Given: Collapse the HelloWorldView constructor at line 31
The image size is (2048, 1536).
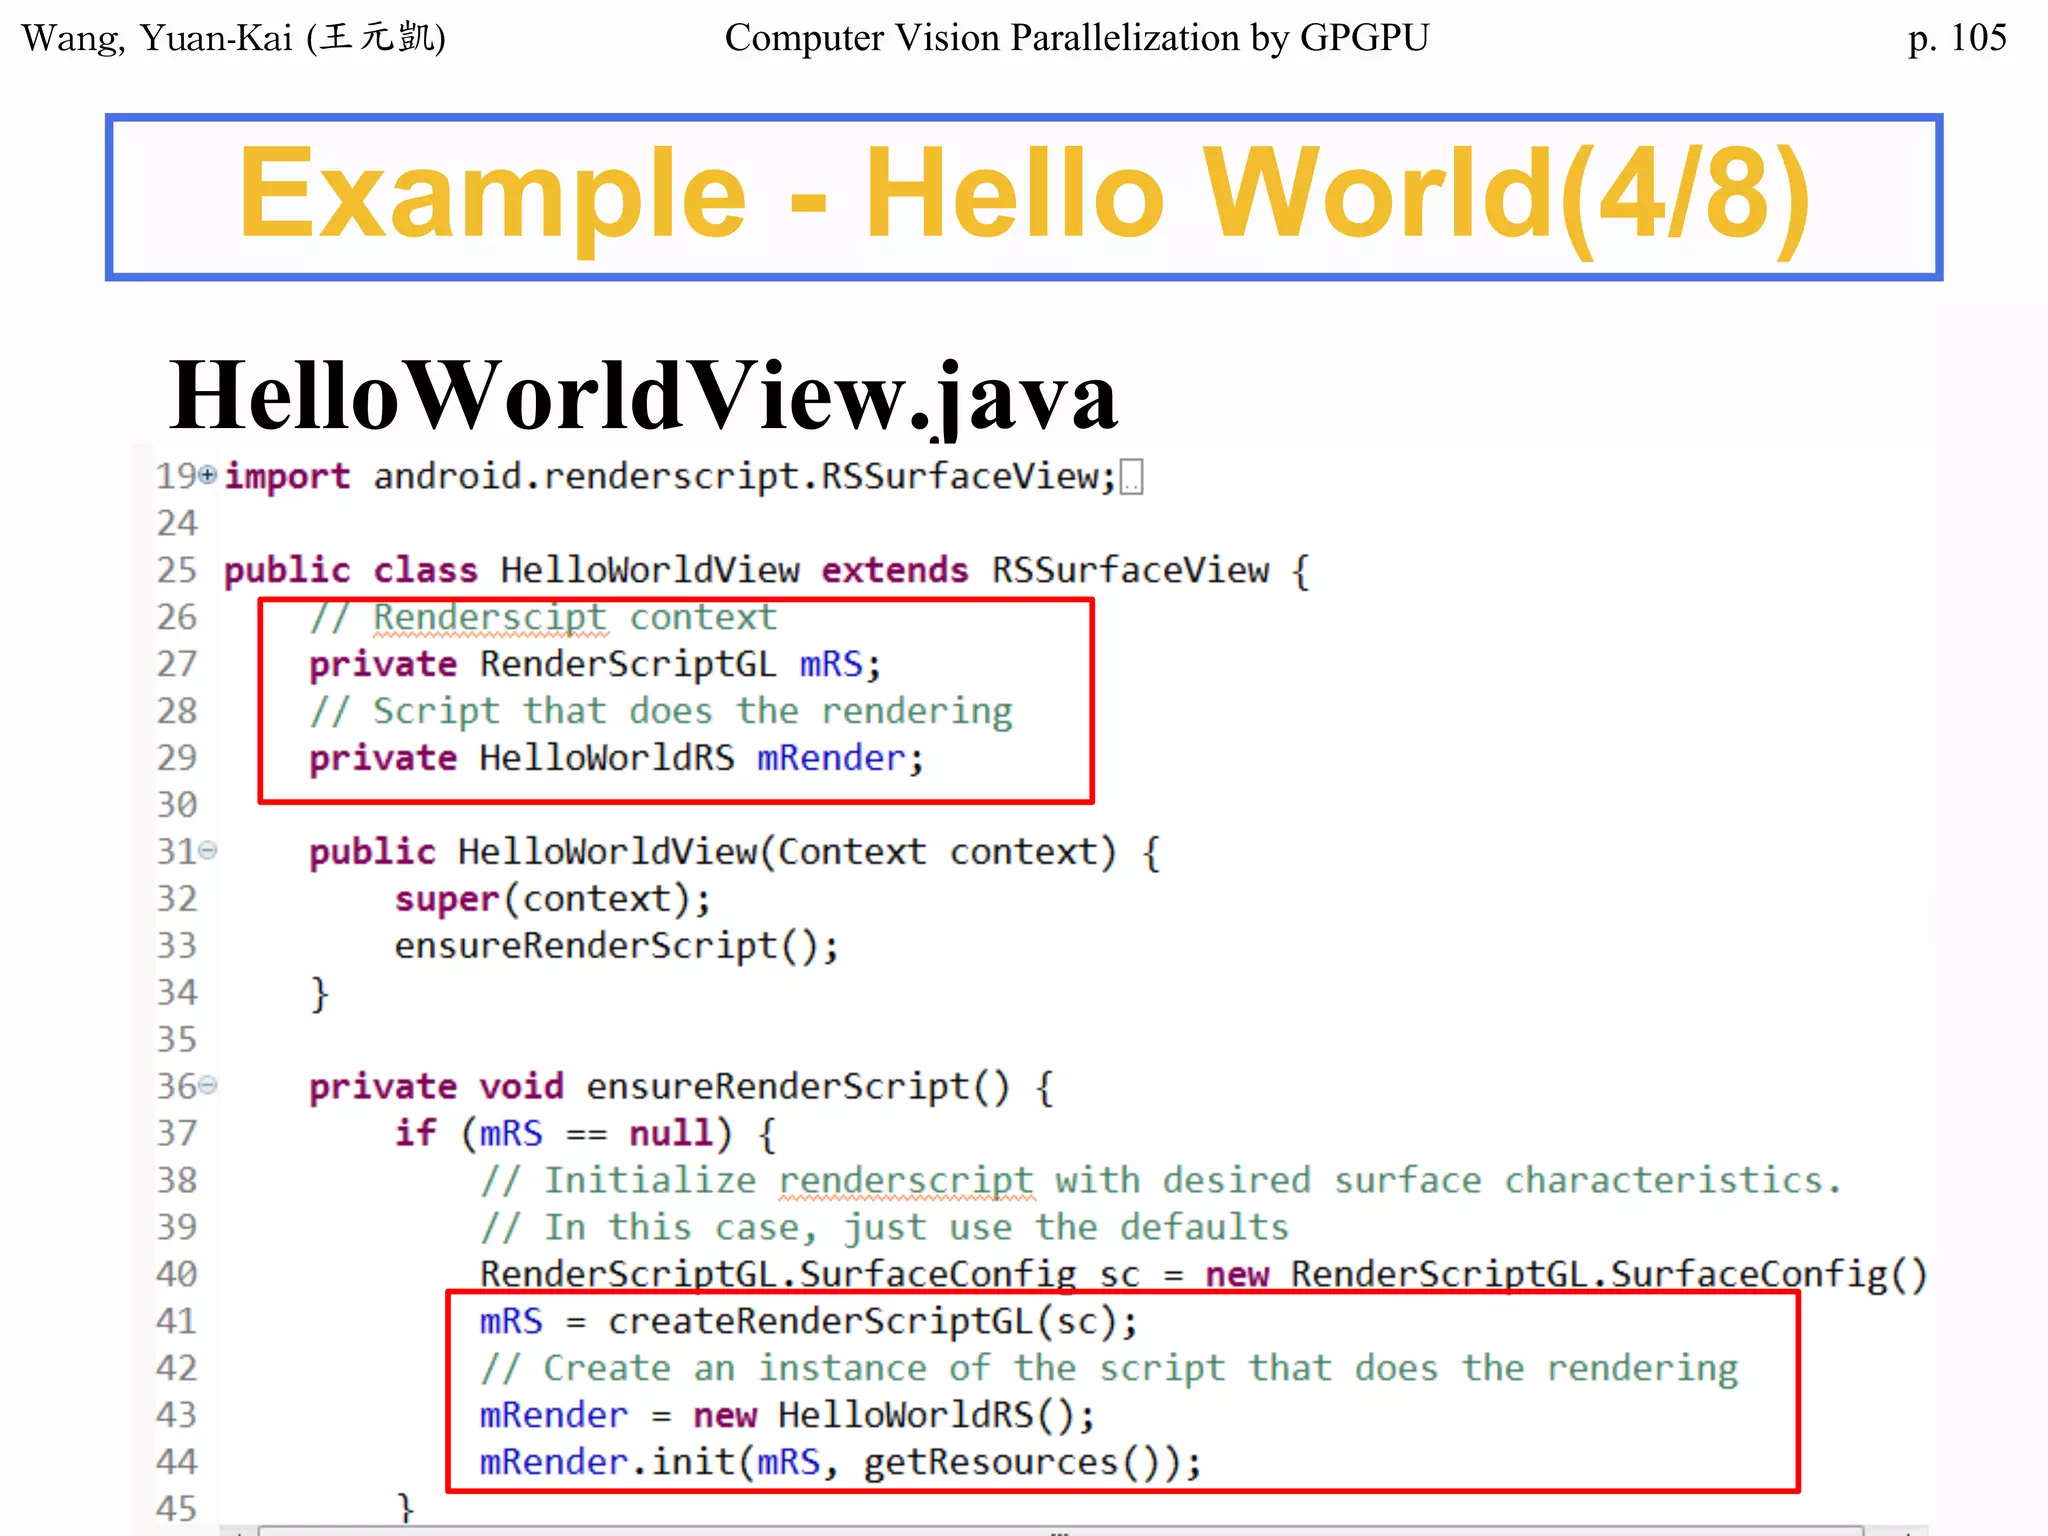Looking at the screenshot, I should pyautogui.click(x=207, y=851).
